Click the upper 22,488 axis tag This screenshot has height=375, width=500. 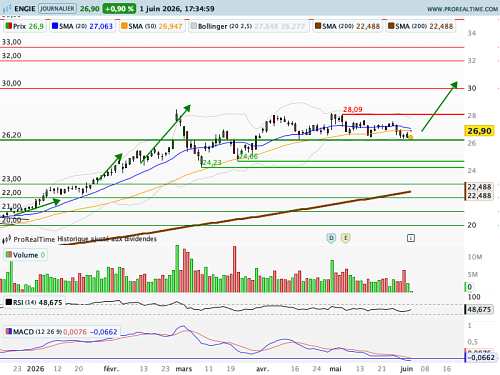click(479, 187)
